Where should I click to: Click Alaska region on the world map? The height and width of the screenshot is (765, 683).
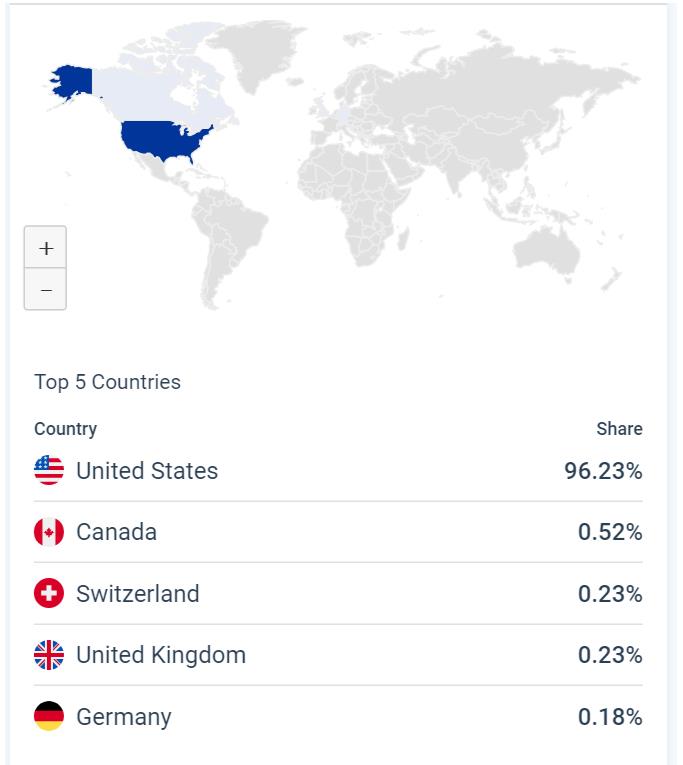click(x=73, y=80)
